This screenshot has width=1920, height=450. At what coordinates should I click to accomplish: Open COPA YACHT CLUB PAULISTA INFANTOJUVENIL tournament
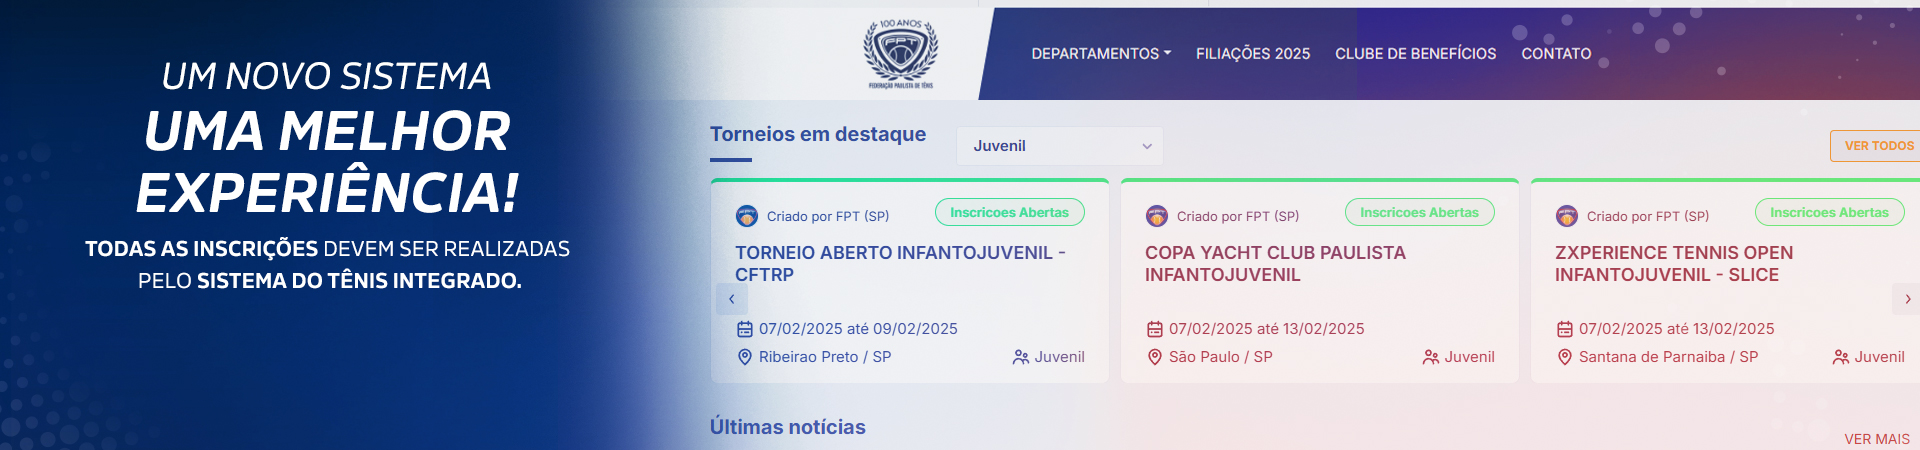(1275, 264)
